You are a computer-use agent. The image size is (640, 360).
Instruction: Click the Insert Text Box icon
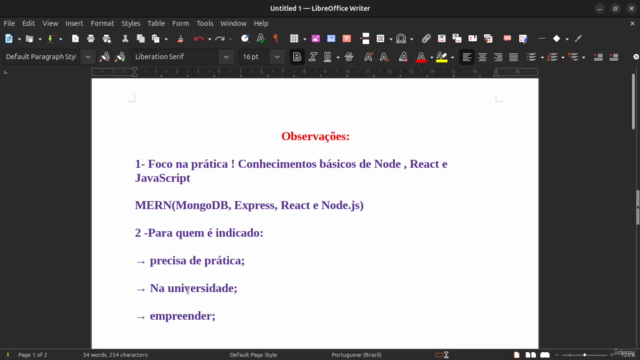[x=347, y=39]
